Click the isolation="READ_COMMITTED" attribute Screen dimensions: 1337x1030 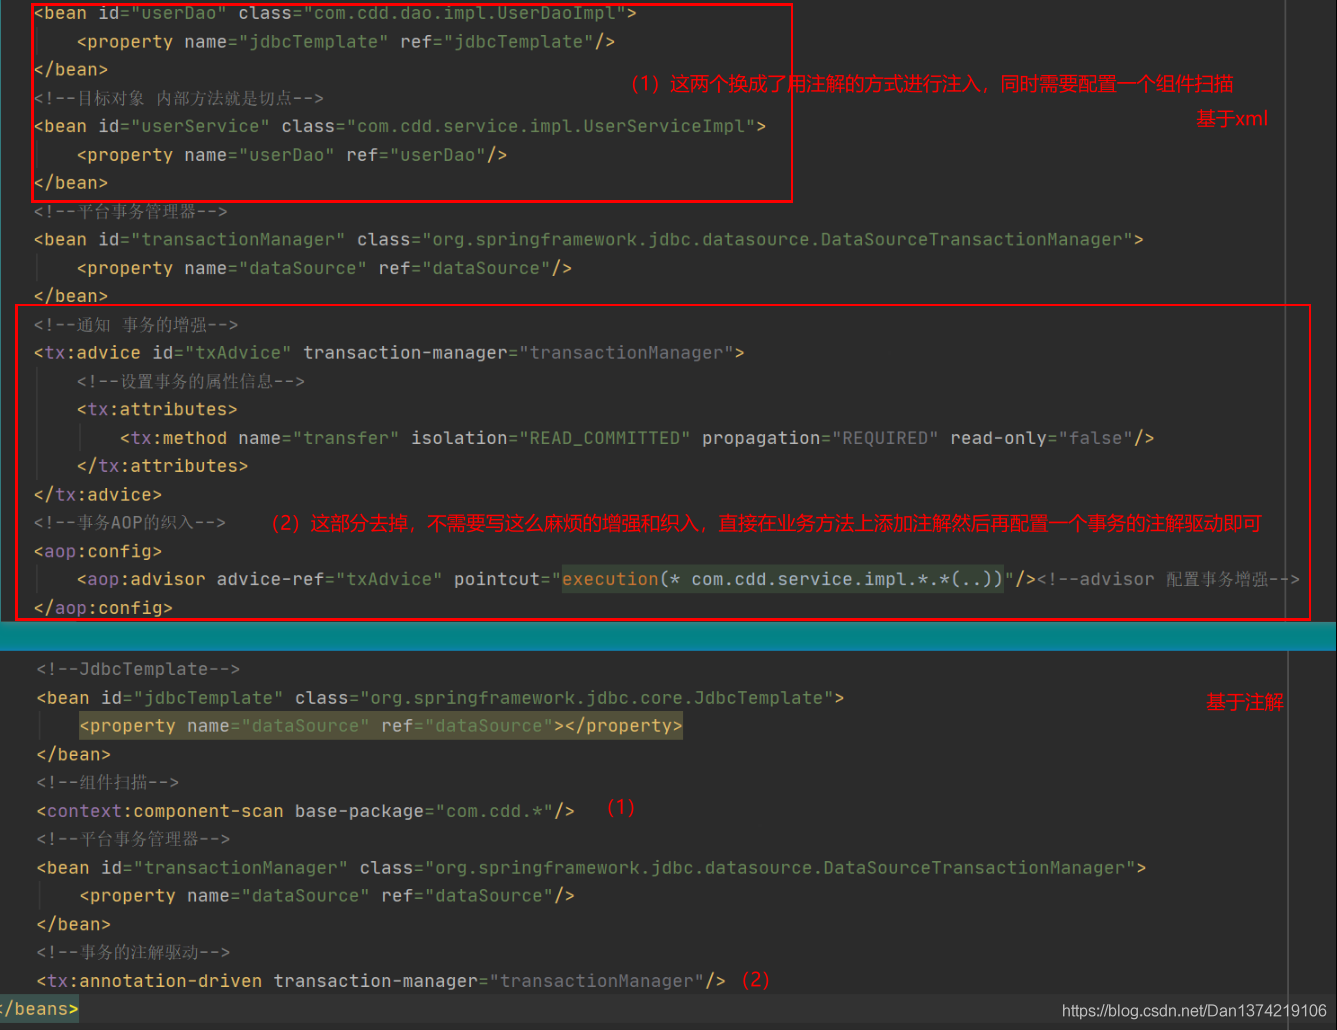(551, 438)
